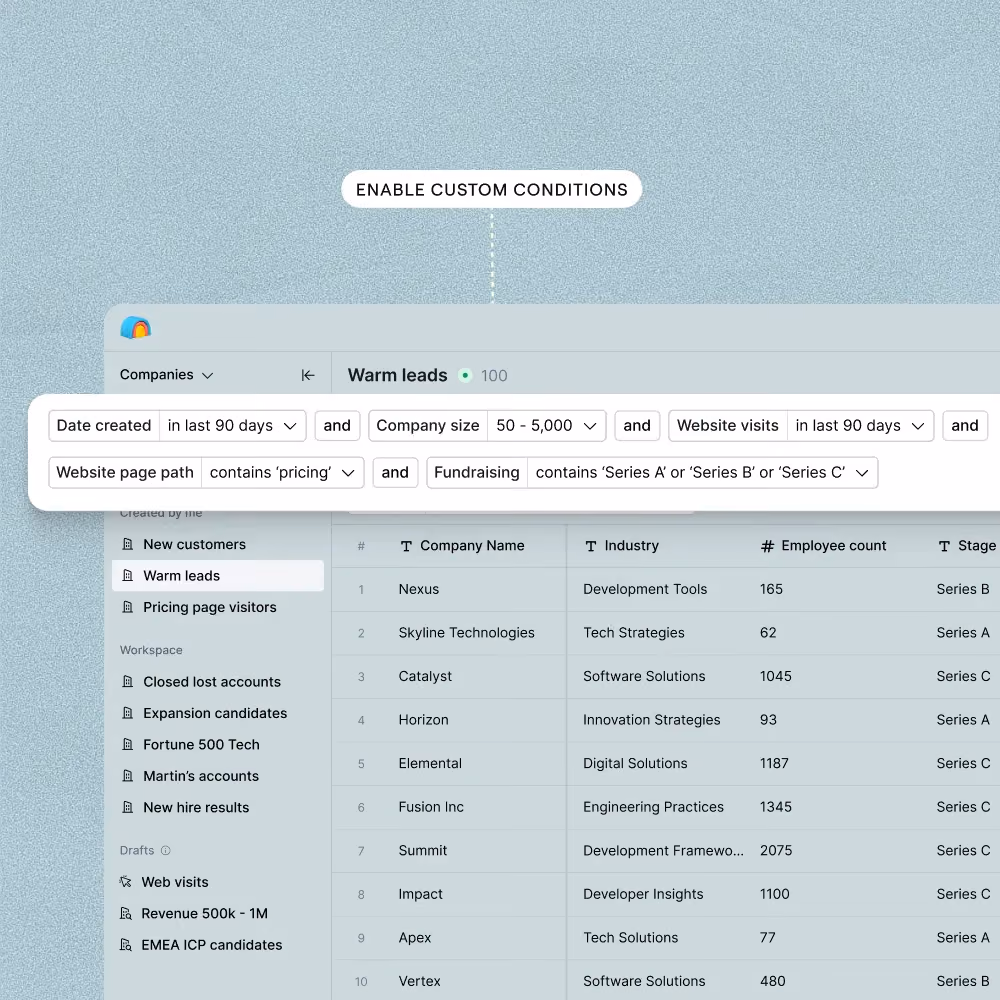Click the building icon beside Pricing page visitors
The width and height of the screenshot is (1000, 1000).
coord(128,607)
